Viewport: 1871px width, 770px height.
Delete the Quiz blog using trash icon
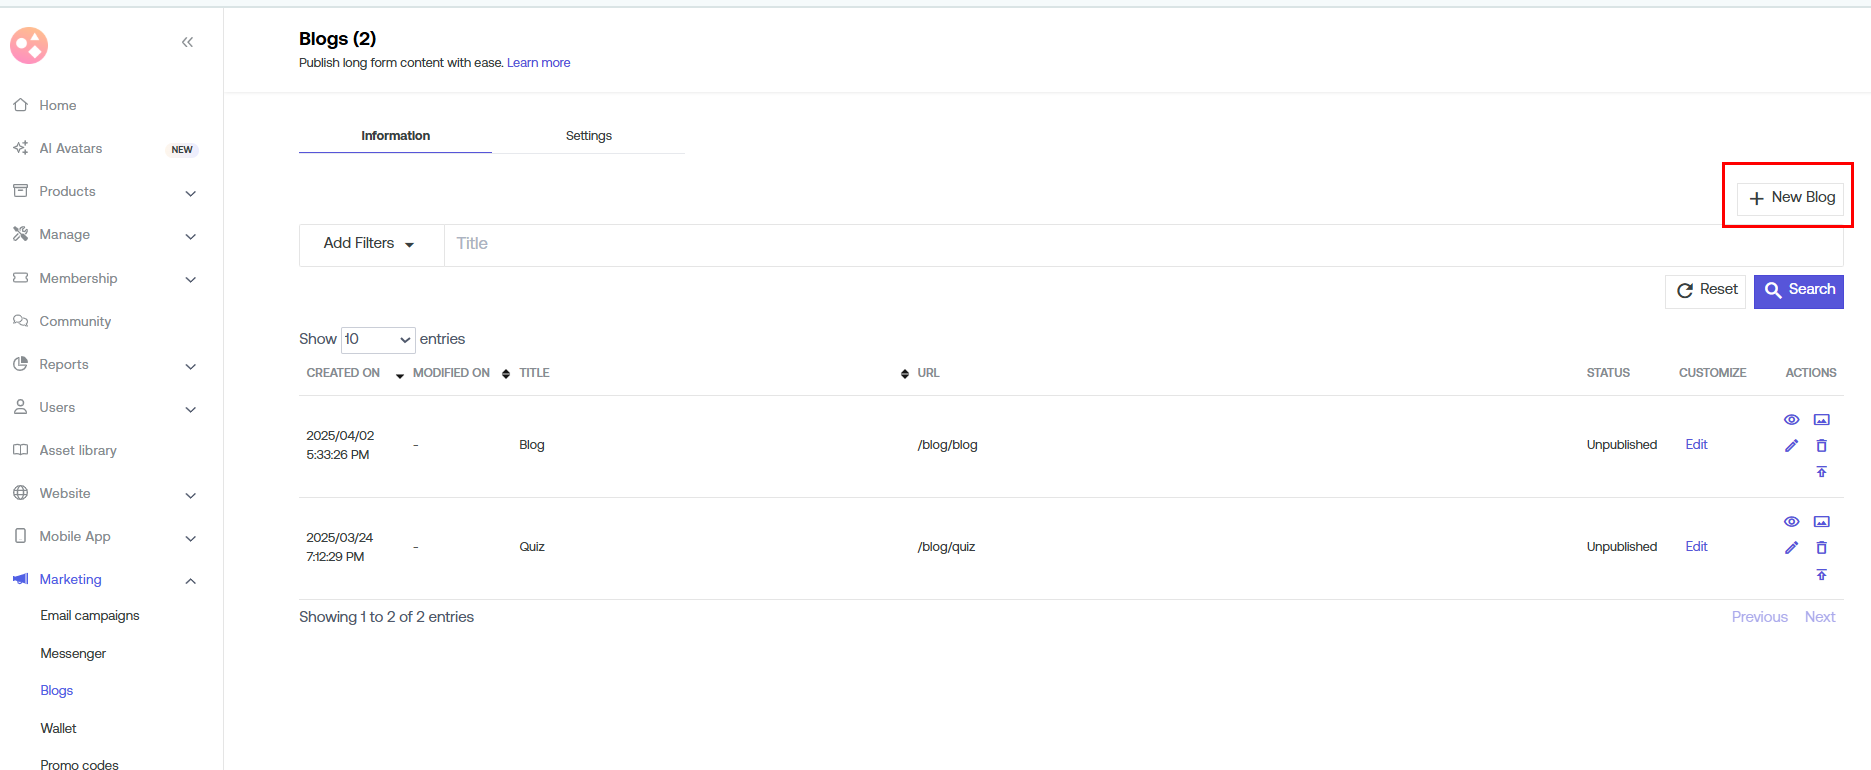pos(1821,548)
